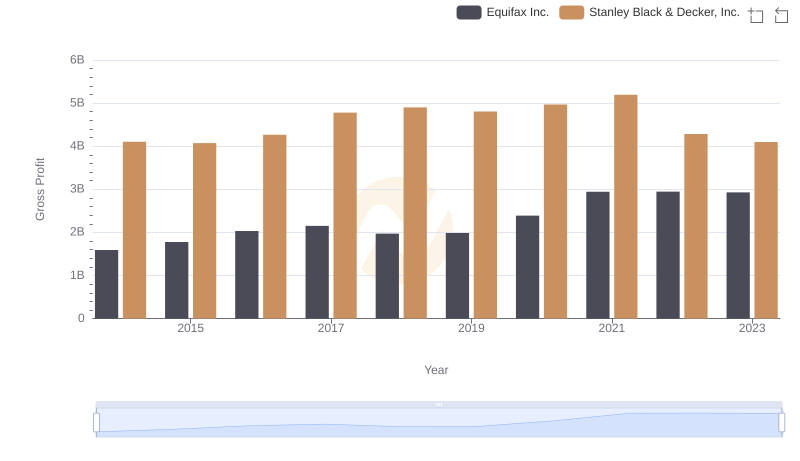The width and height of the screenshot is (800, 461).
Task: Grab the right data zoom slider handle
Action: (x=781, y=422)
